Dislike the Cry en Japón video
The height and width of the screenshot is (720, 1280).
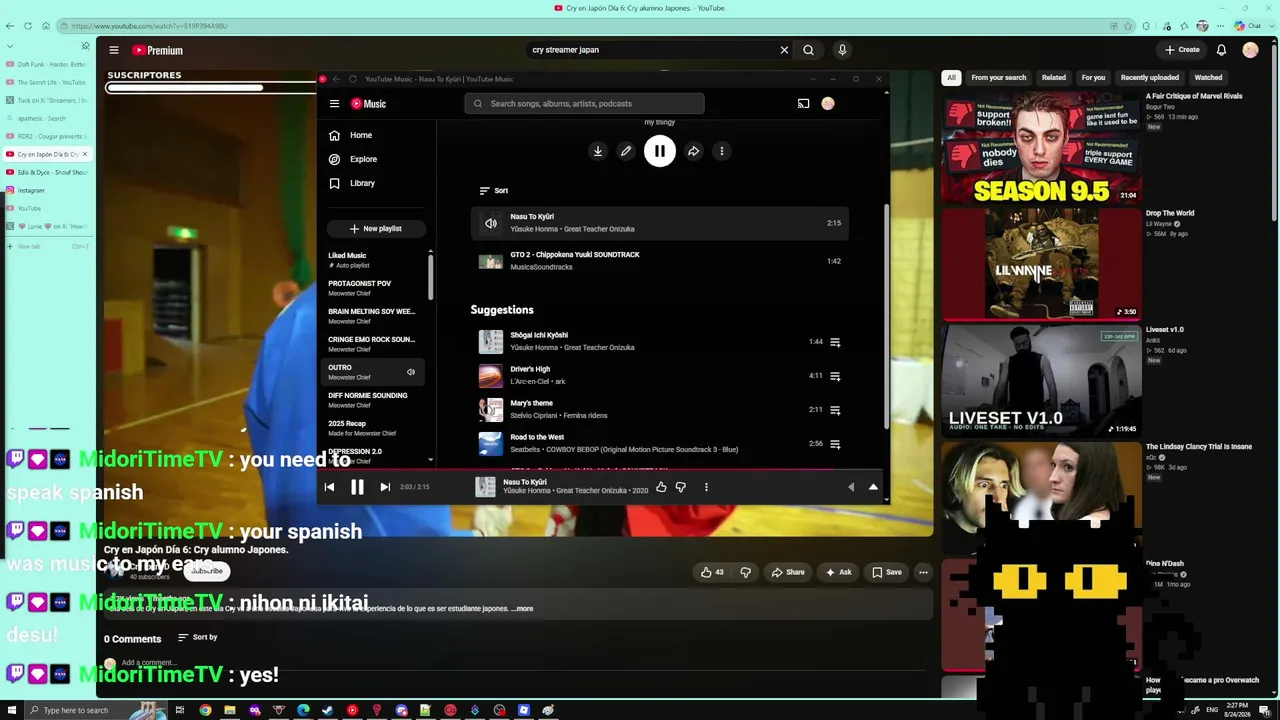[x=745, y=572]
